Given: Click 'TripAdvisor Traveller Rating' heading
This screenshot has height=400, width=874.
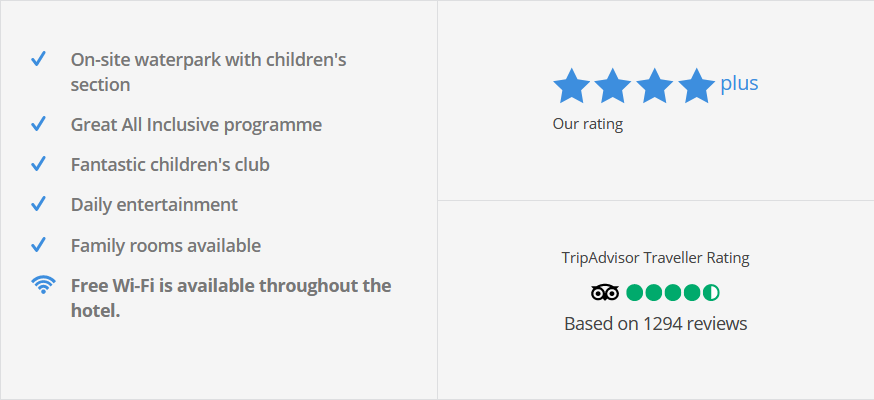Looking at the screenshot, I should tap(655, 257).
